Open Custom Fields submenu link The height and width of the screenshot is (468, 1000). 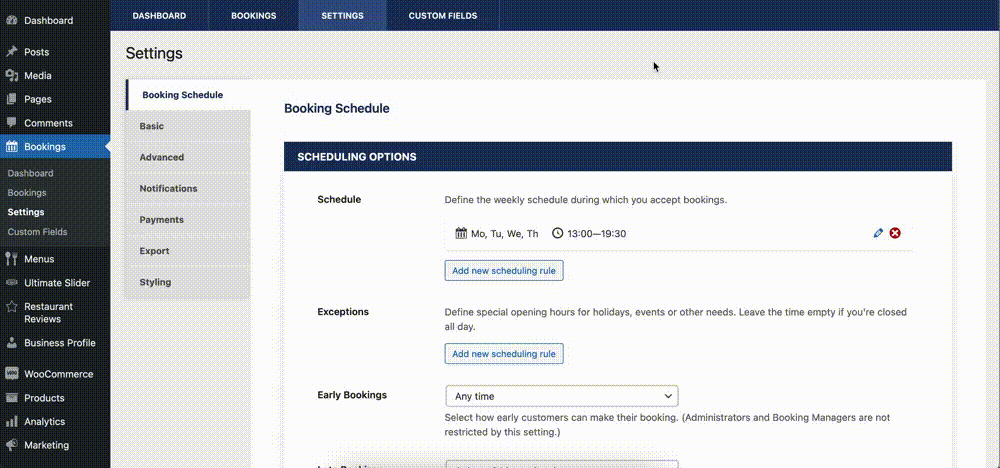tap(38, 231)
